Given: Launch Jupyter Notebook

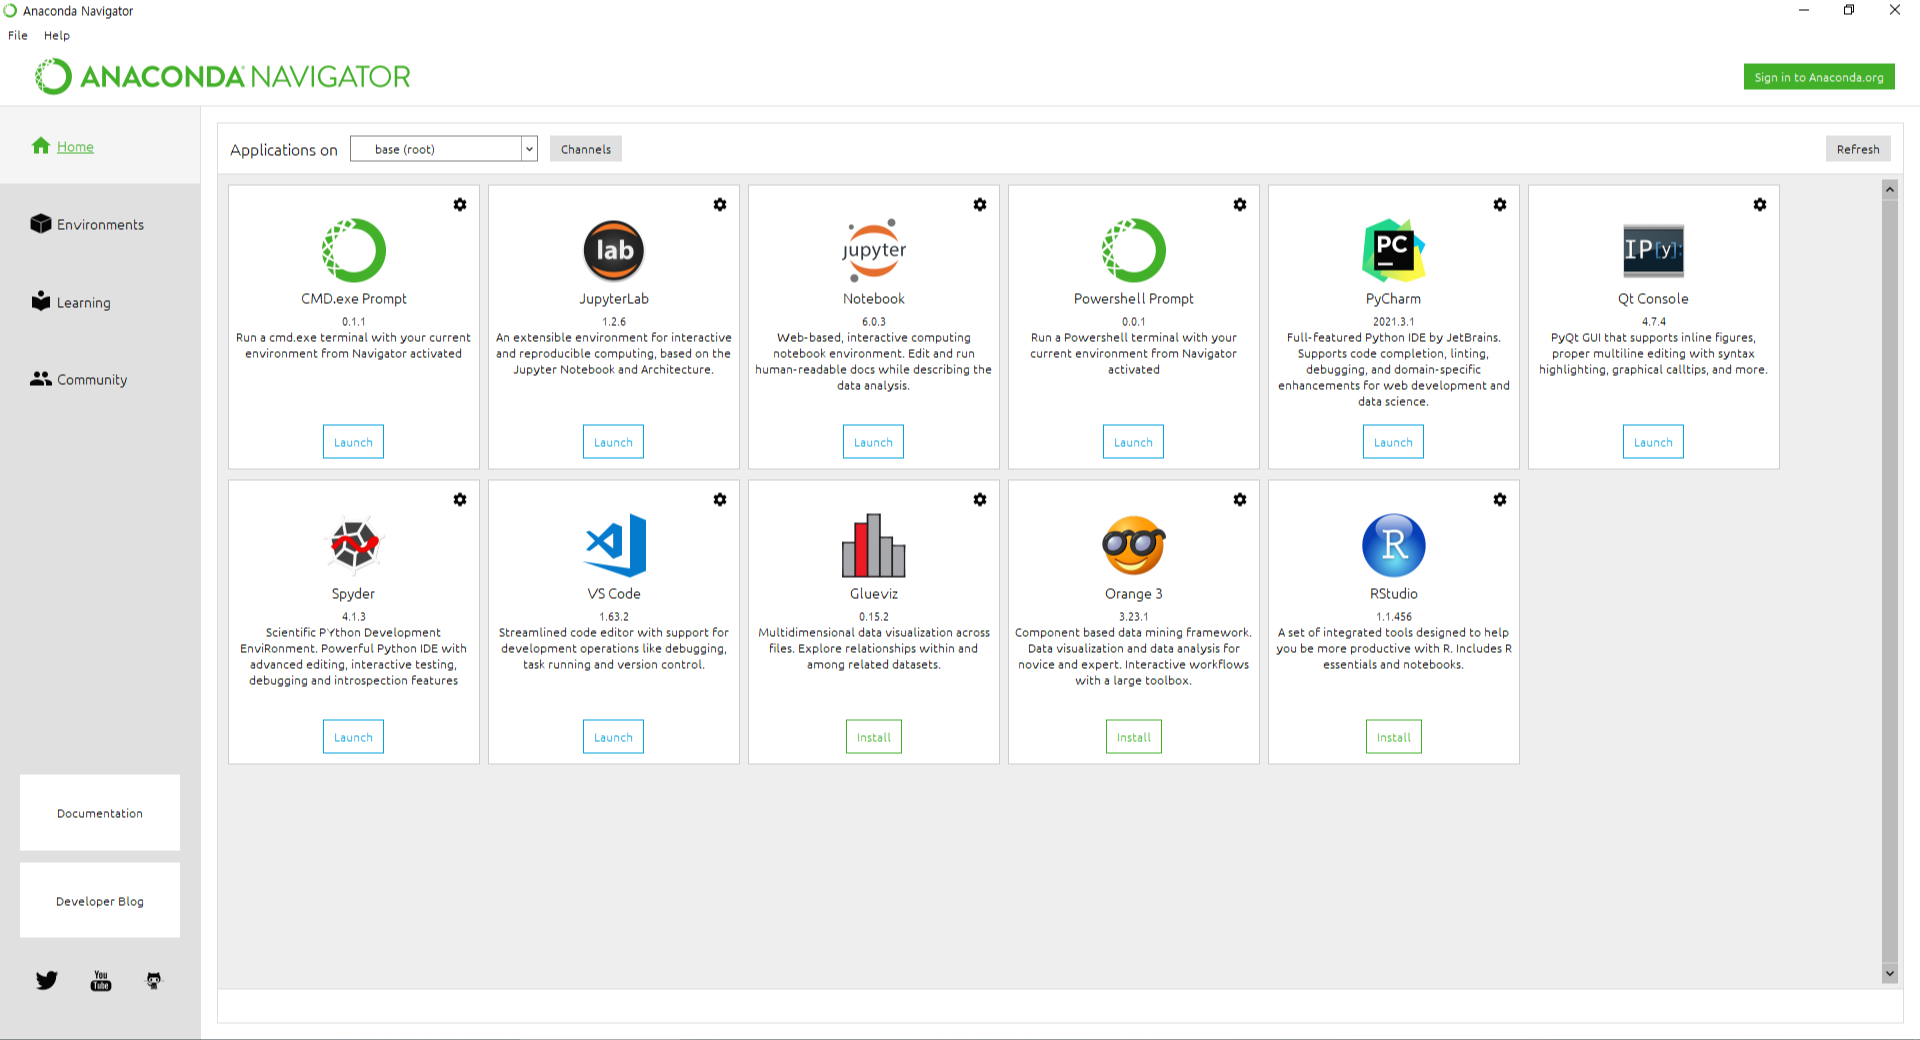Looking at the screenshot, I should click(873, 442).
